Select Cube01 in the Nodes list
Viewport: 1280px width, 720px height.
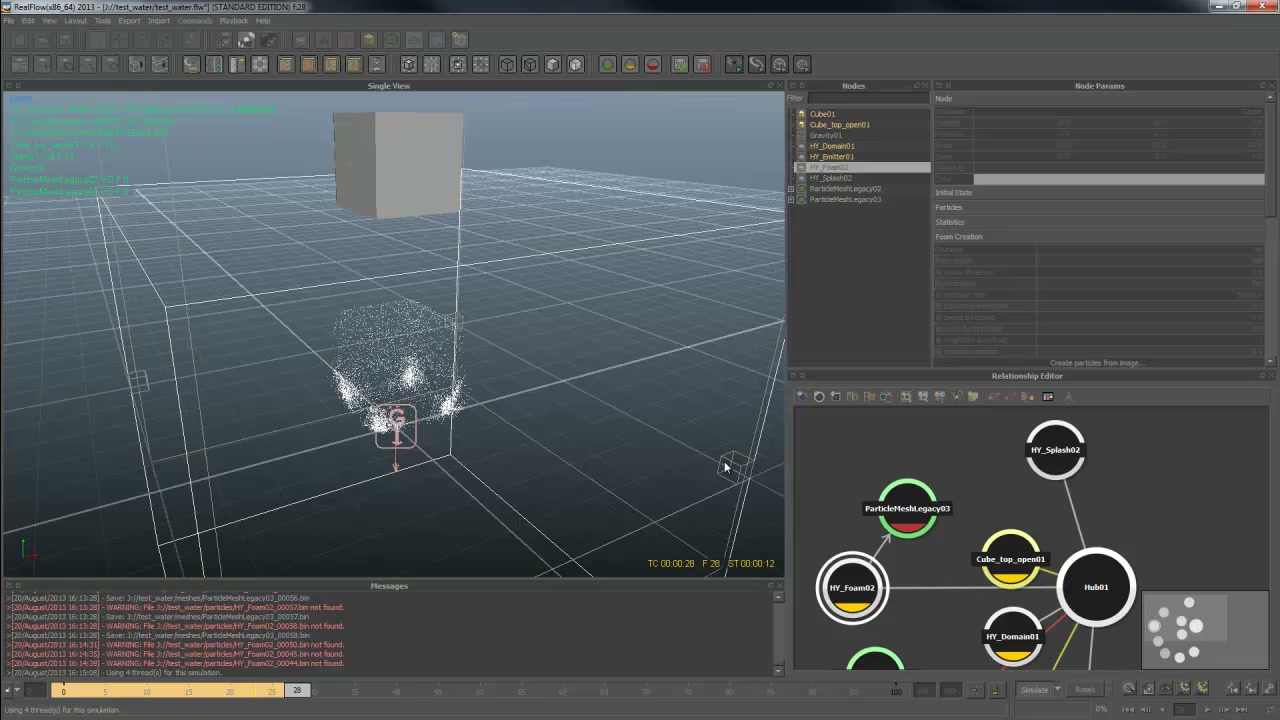point(822,114)
